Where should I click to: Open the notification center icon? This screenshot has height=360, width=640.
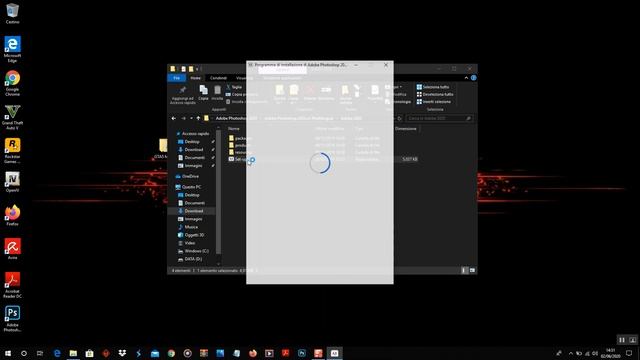(x=629, y=353)
